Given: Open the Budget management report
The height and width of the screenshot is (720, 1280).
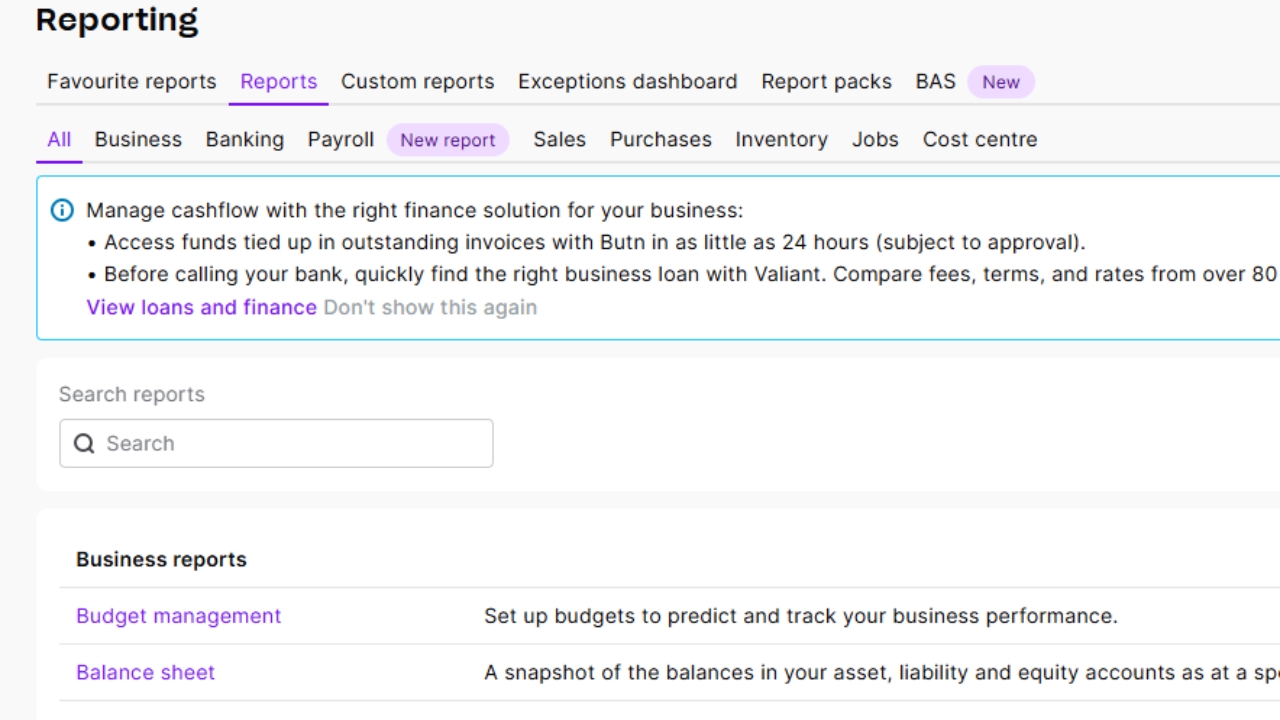Looking at the screenshot, I should click(x=179, y=616).
